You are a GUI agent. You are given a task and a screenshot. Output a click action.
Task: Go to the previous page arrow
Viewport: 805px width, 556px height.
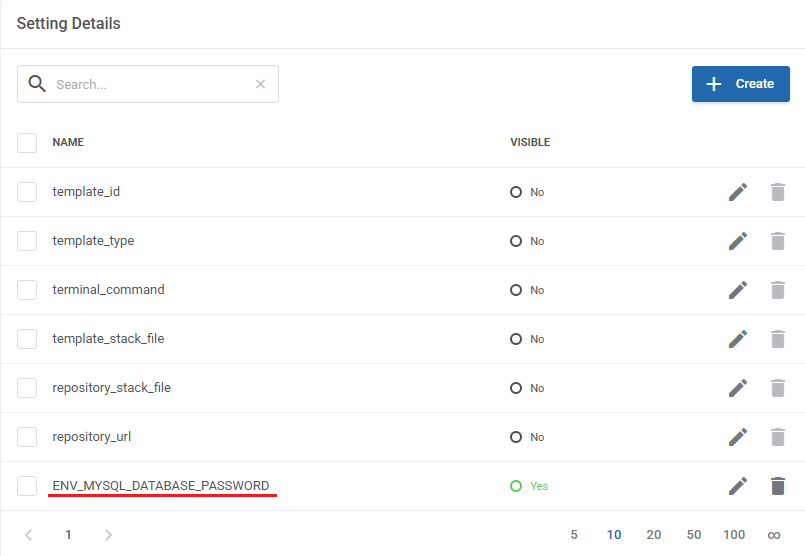coord(29,535)
